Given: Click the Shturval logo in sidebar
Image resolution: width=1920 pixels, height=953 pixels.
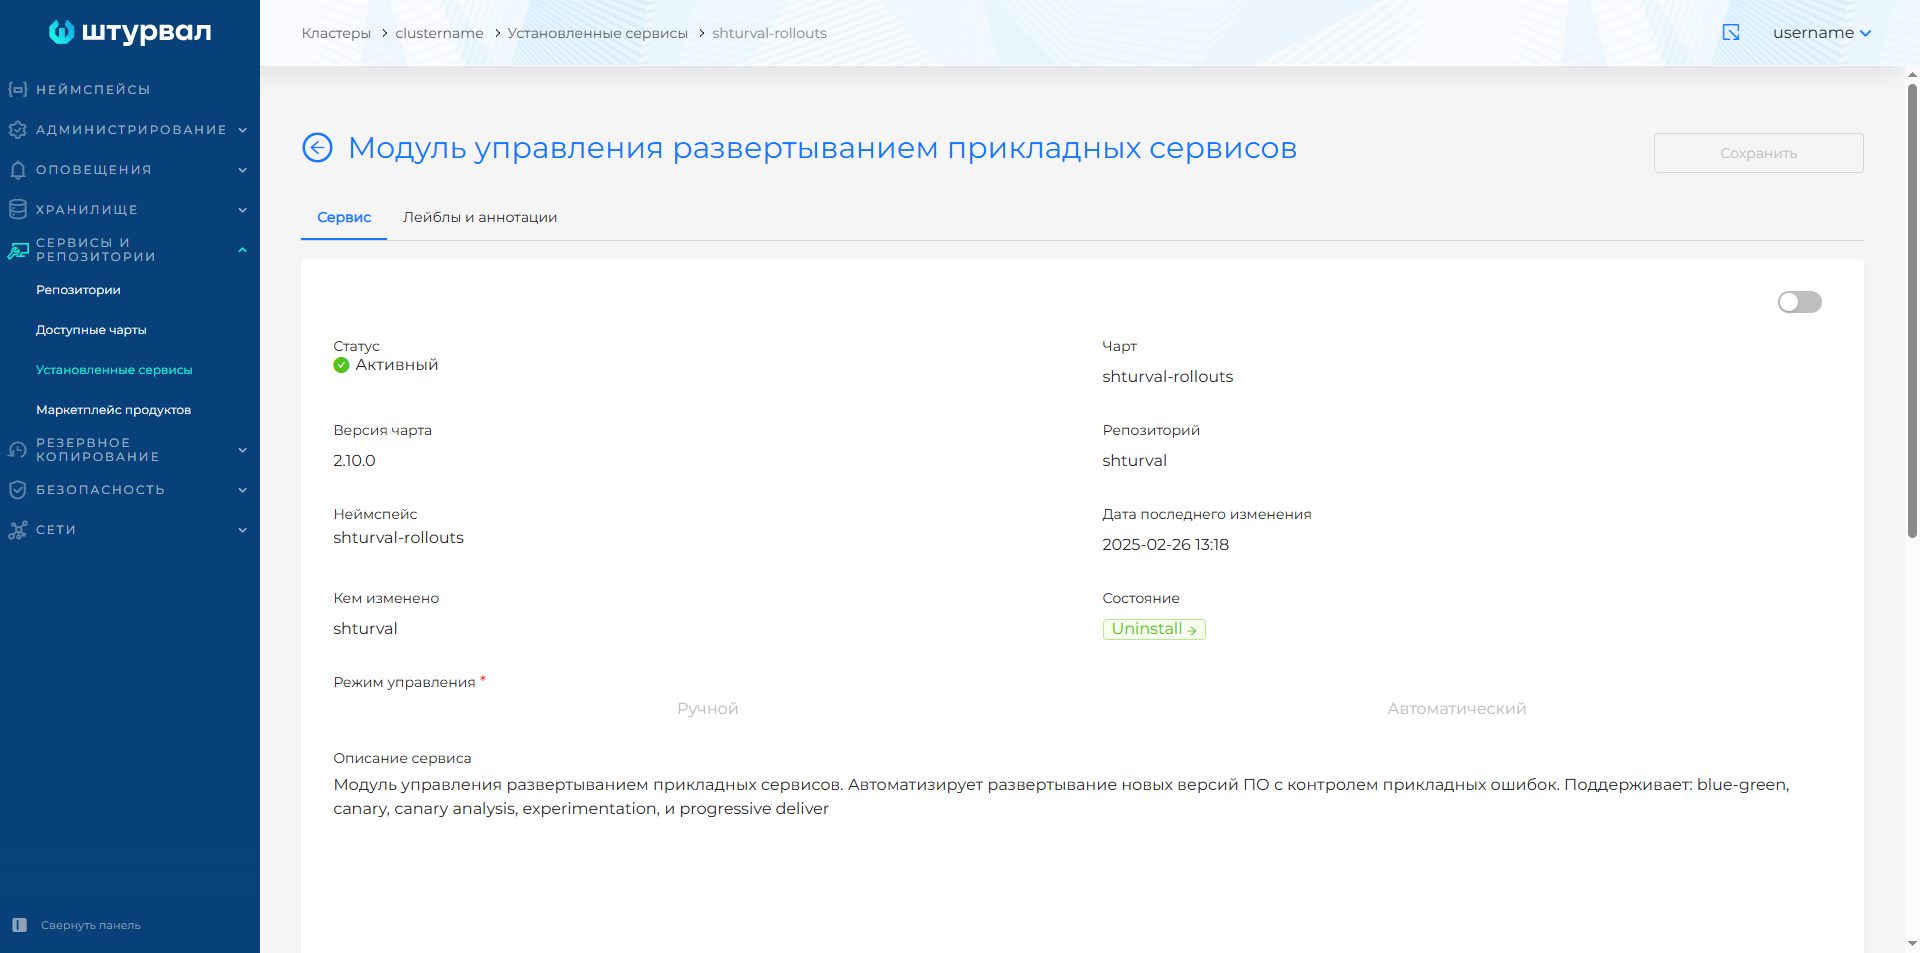Looking at the screenshot, I should pyautogui.click(x=130, y=32).
